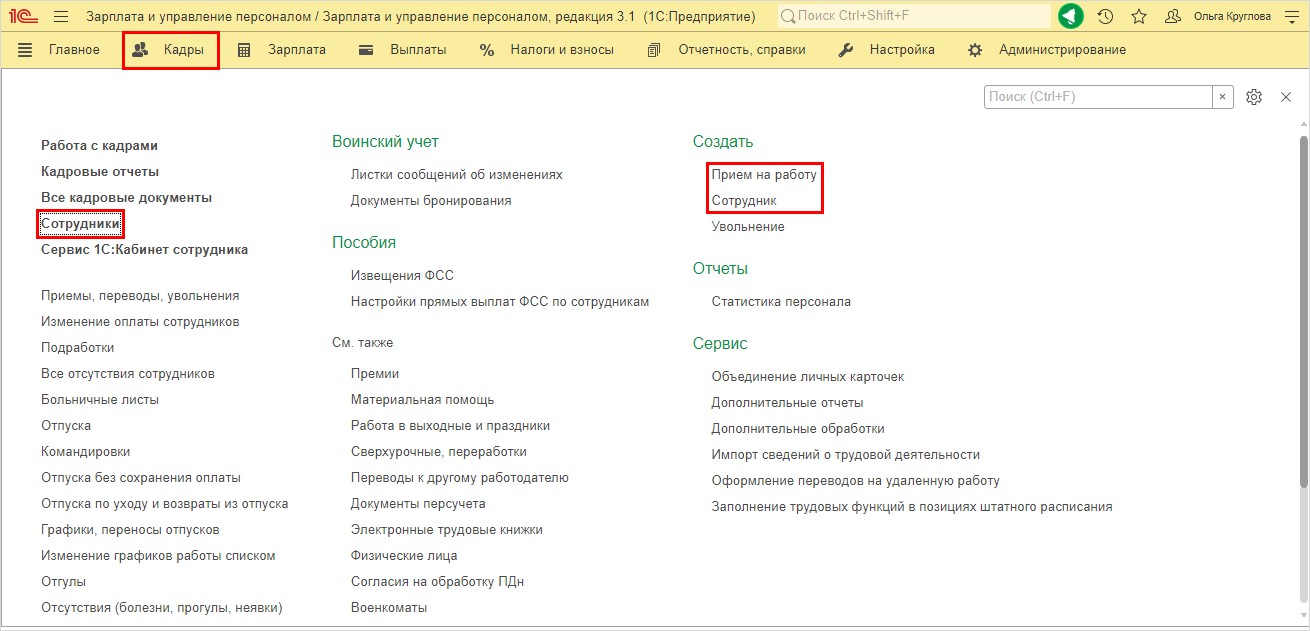Open Материальная помощь
The width and height of the screenshot is (1310, 631).
tap(422, 400)
